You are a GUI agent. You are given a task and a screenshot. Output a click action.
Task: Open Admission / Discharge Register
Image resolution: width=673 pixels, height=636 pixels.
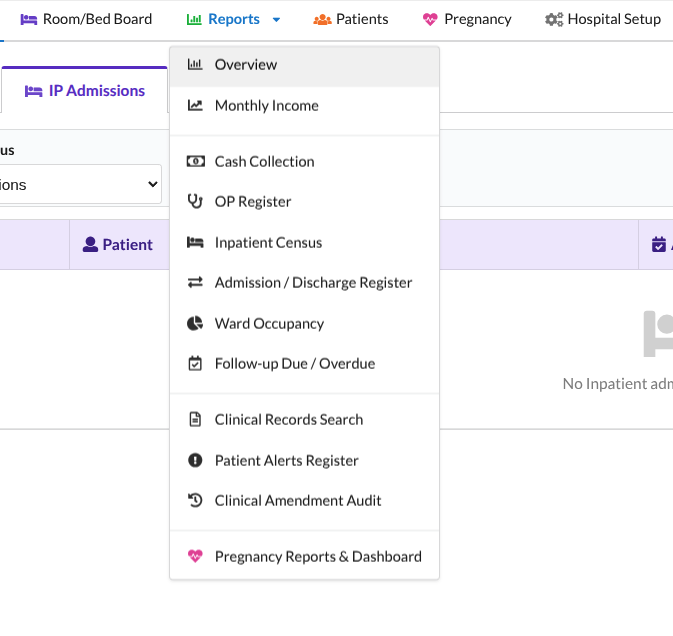tap(304, 283)
